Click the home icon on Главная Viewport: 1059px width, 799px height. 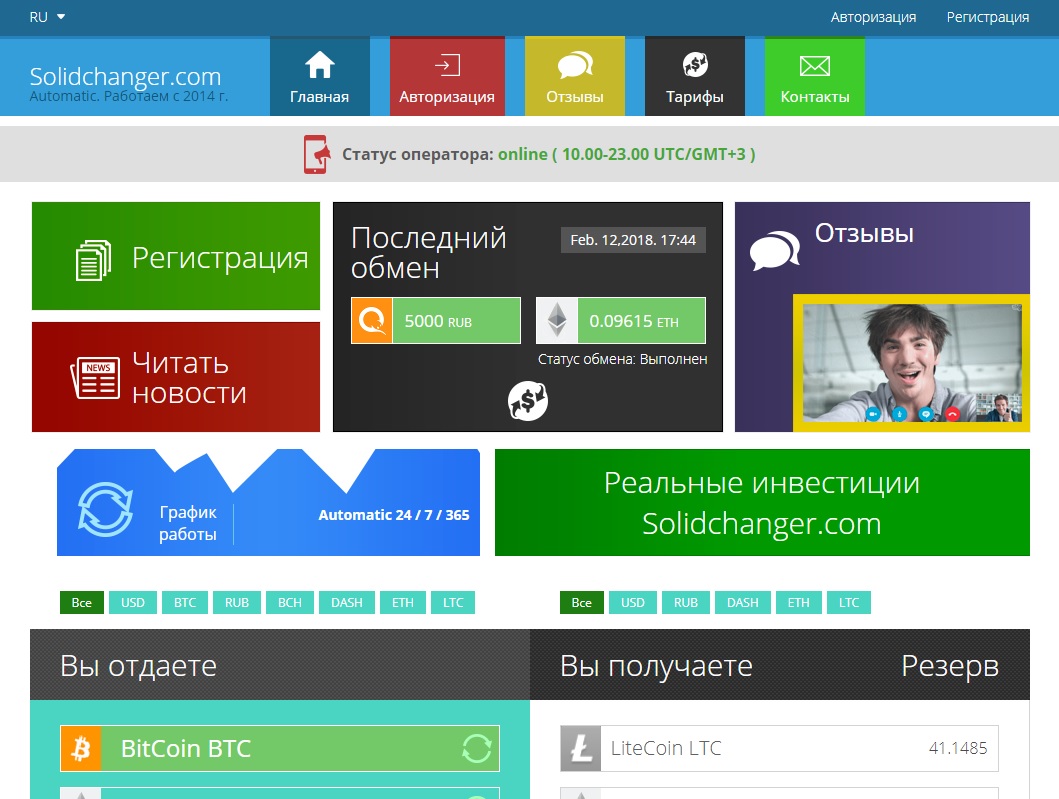(x=319, y=65)
